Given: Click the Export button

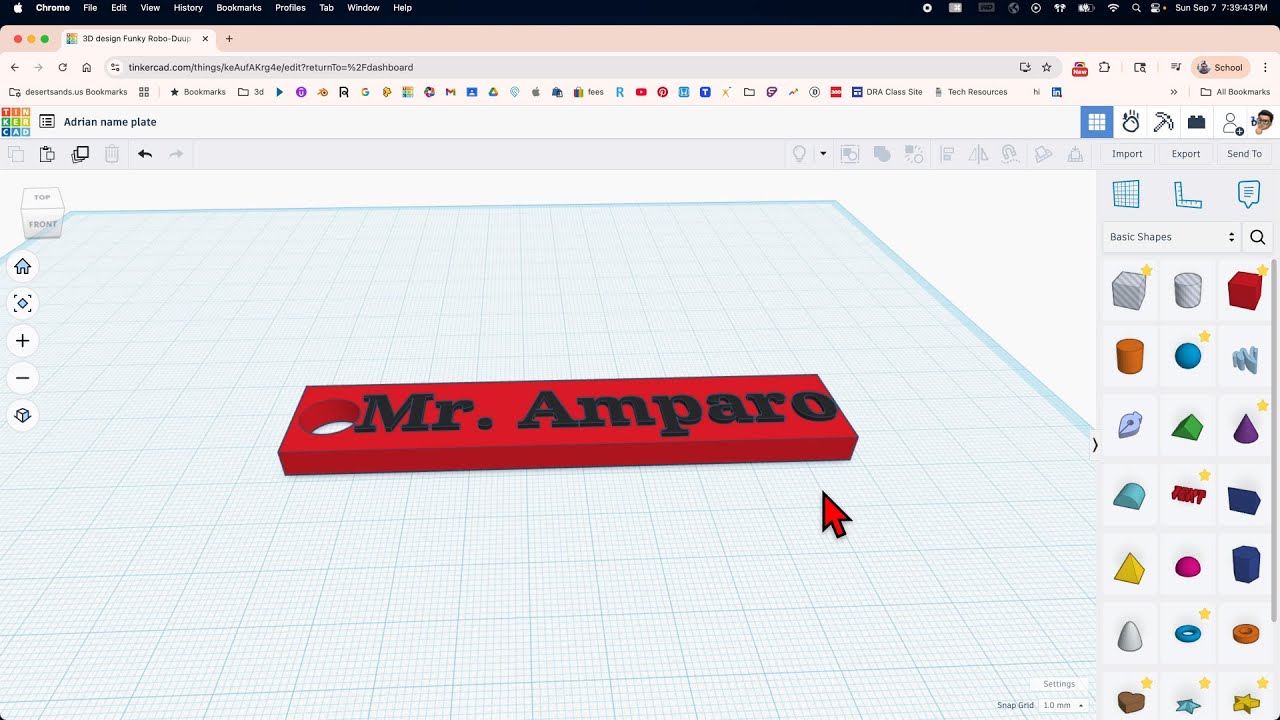Looking at the screenshot, I should [x=1186, y=154].
